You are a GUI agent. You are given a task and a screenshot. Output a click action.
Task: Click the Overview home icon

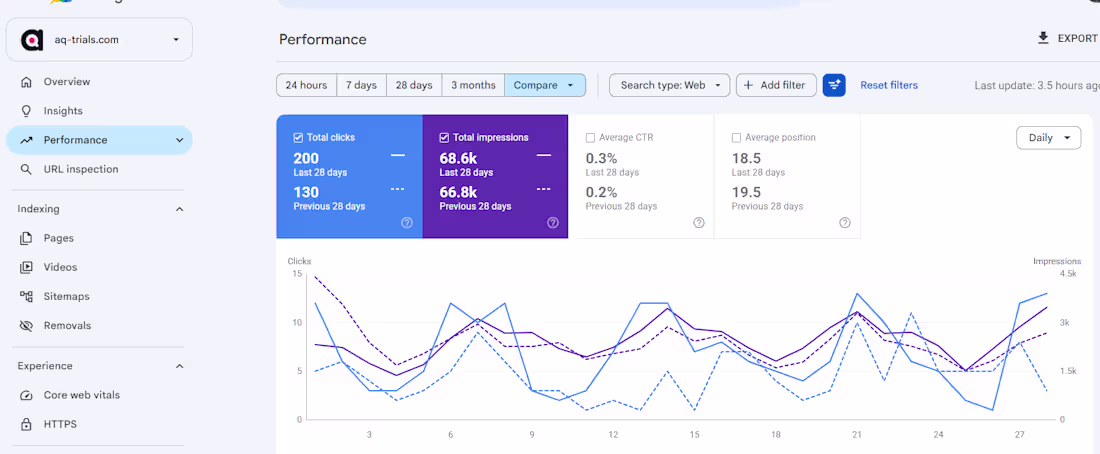[x=27, y=82]
